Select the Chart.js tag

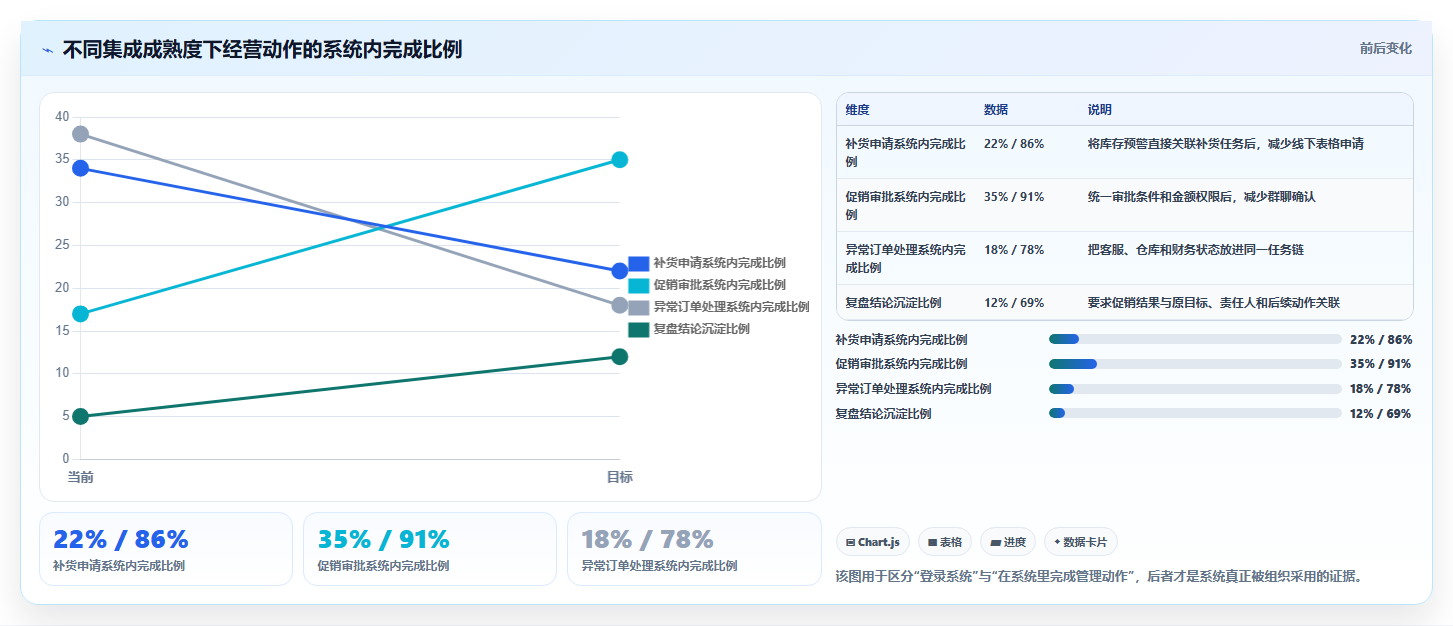[x=873, y=542]
